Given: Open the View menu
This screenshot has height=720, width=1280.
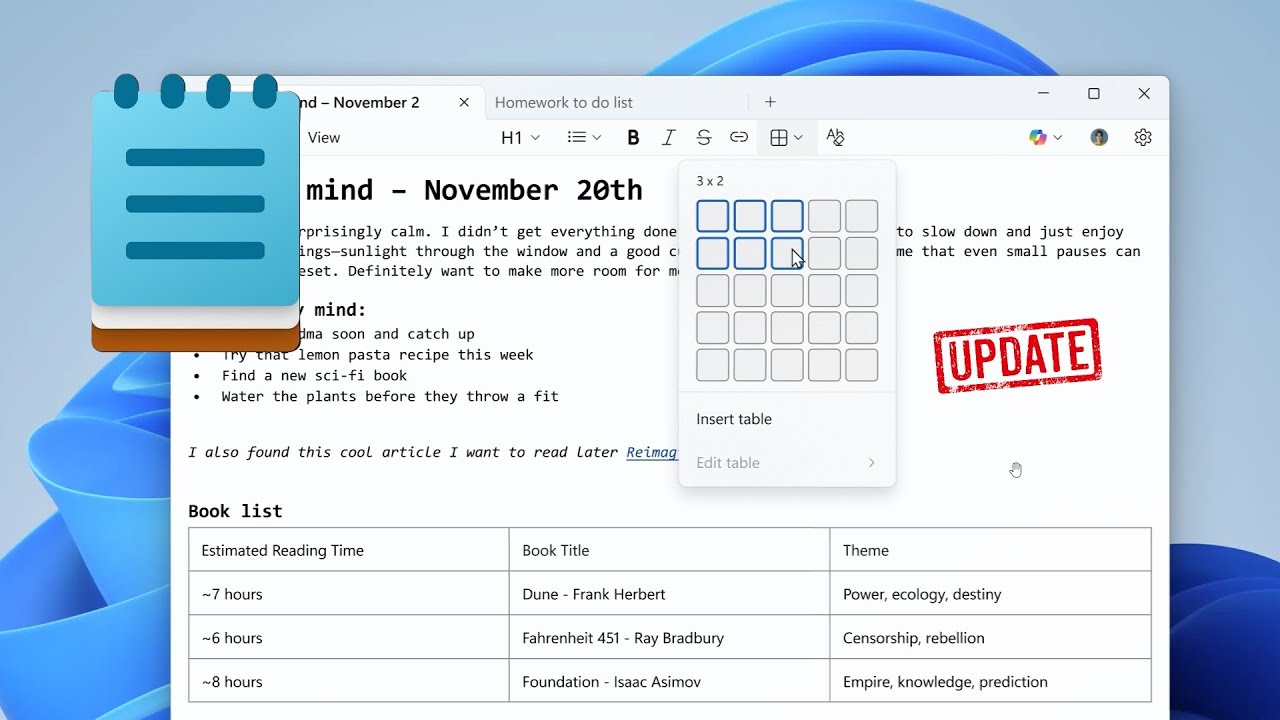Looking at the screenshot, I should pyautogui.click(x=324, y=138).
